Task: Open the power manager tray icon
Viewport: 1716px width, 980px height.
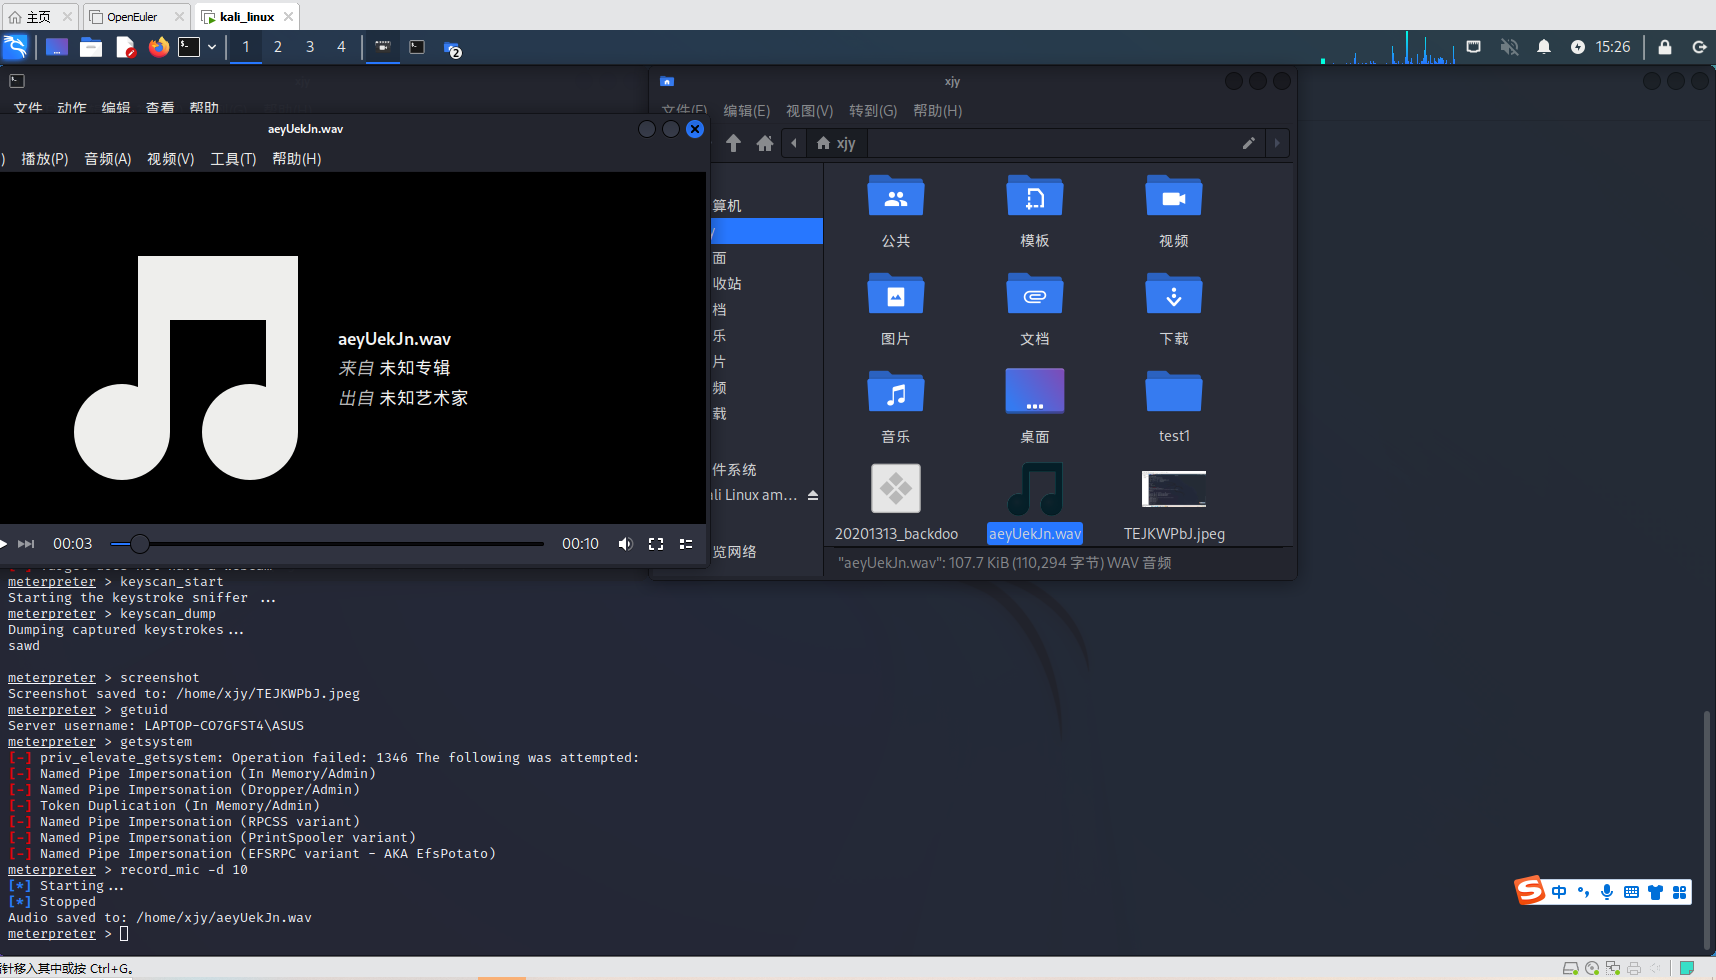Action: coord(1578,47)
